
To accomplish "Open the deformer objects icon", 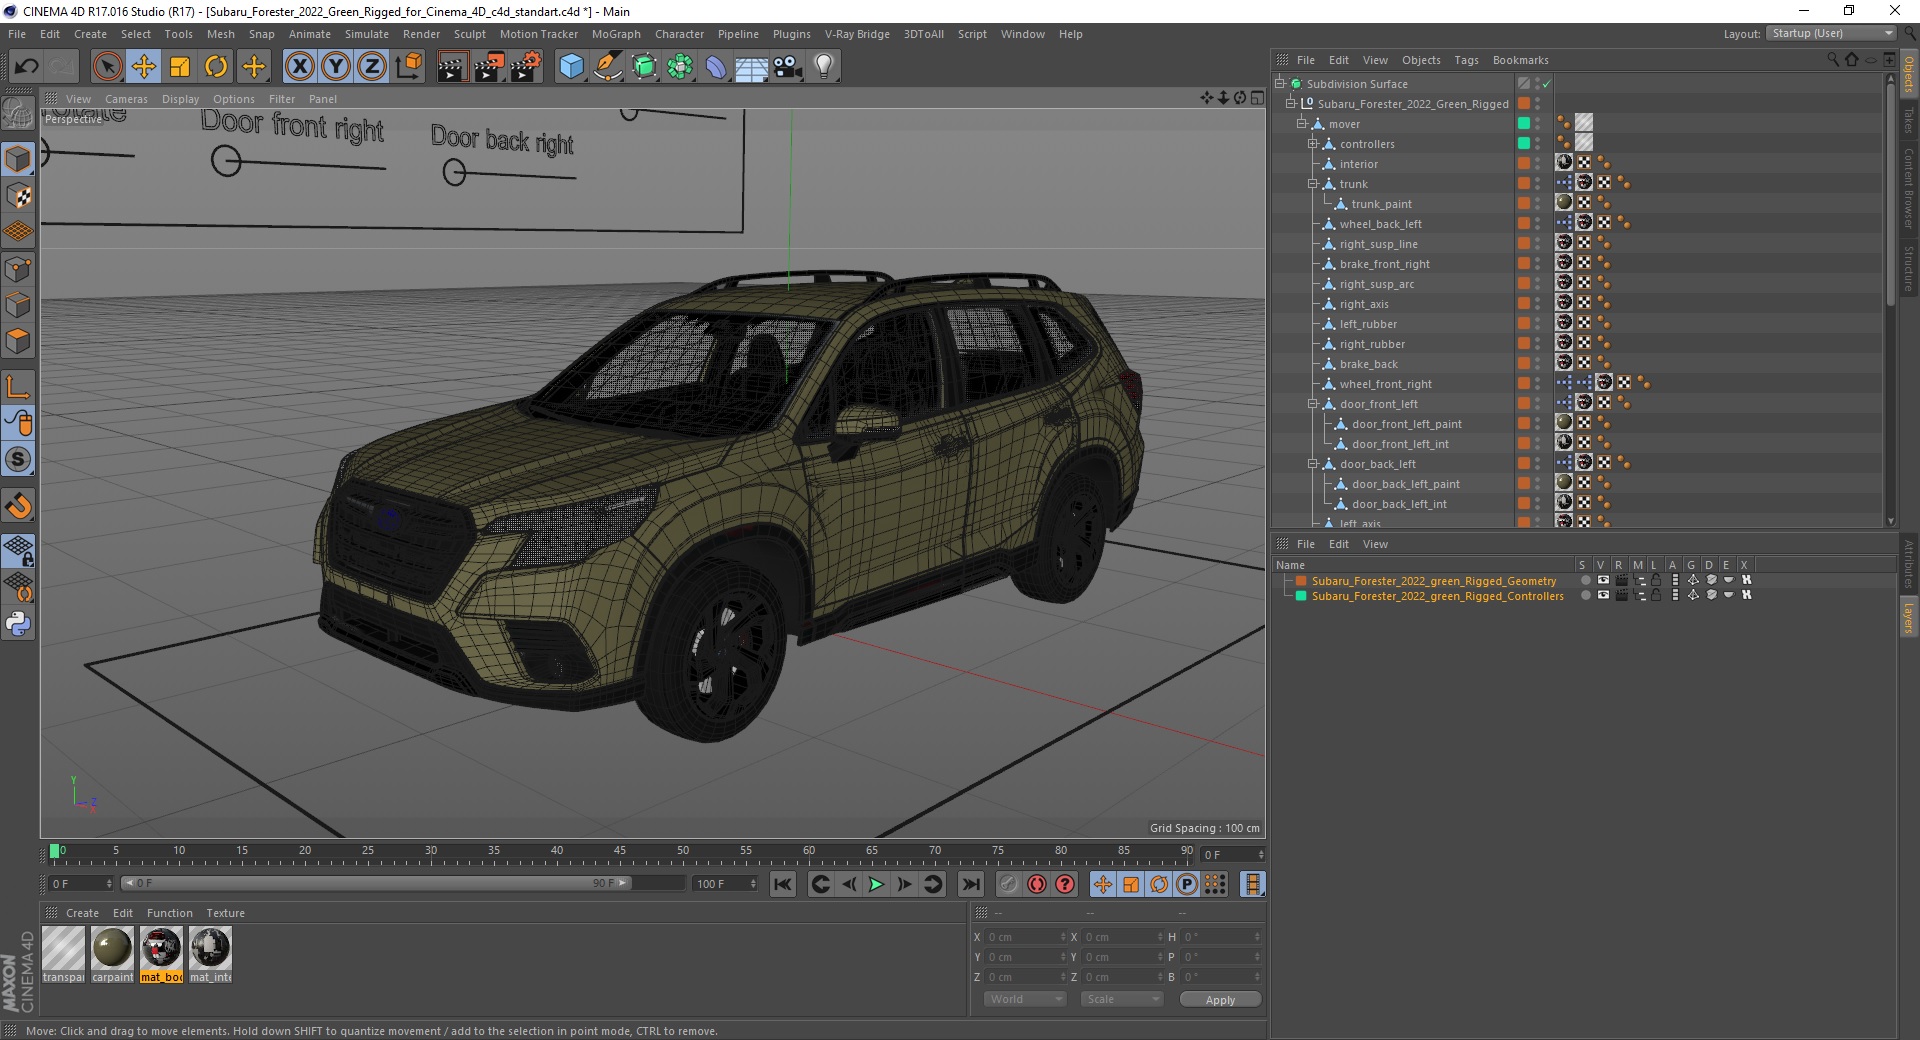I will 716,67.
